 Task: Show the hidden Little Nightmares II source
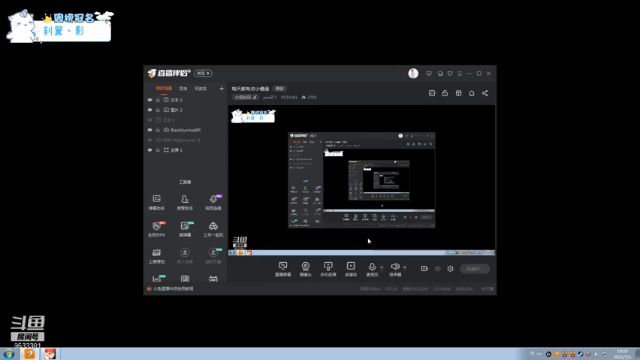click(150, 140)
